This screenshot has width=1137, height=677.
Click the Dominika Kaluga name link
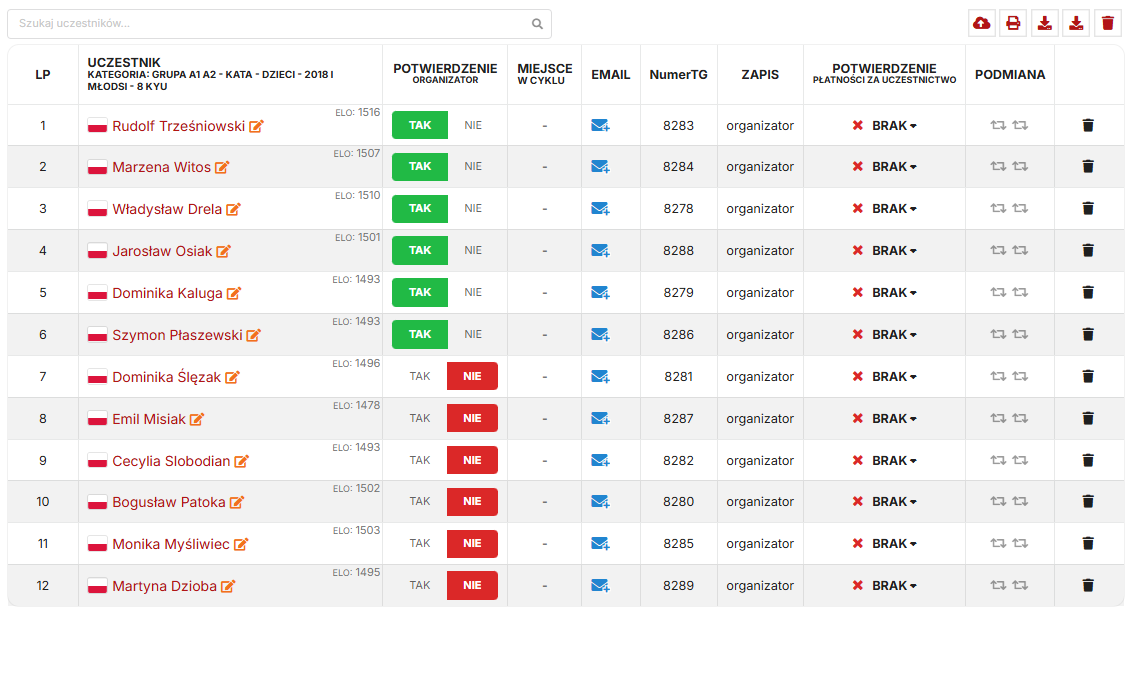click(x=168, y=294)
